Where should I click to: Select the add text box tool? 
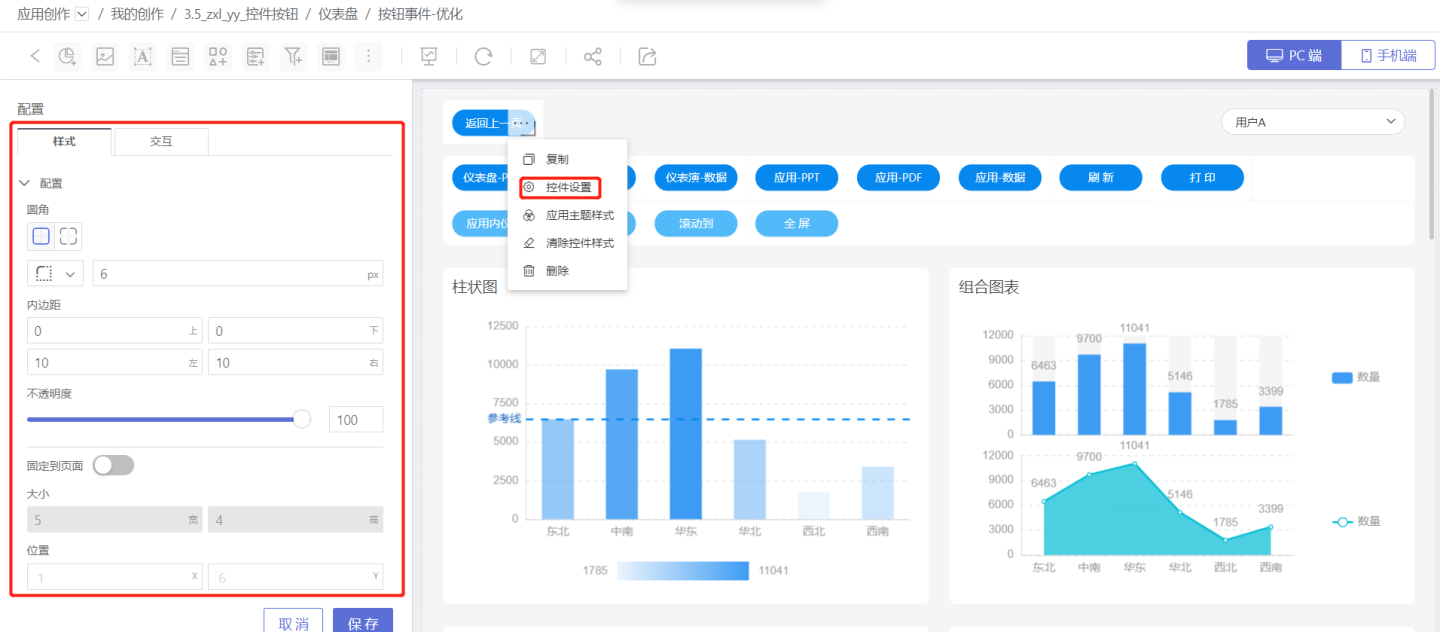click(143, 57)
